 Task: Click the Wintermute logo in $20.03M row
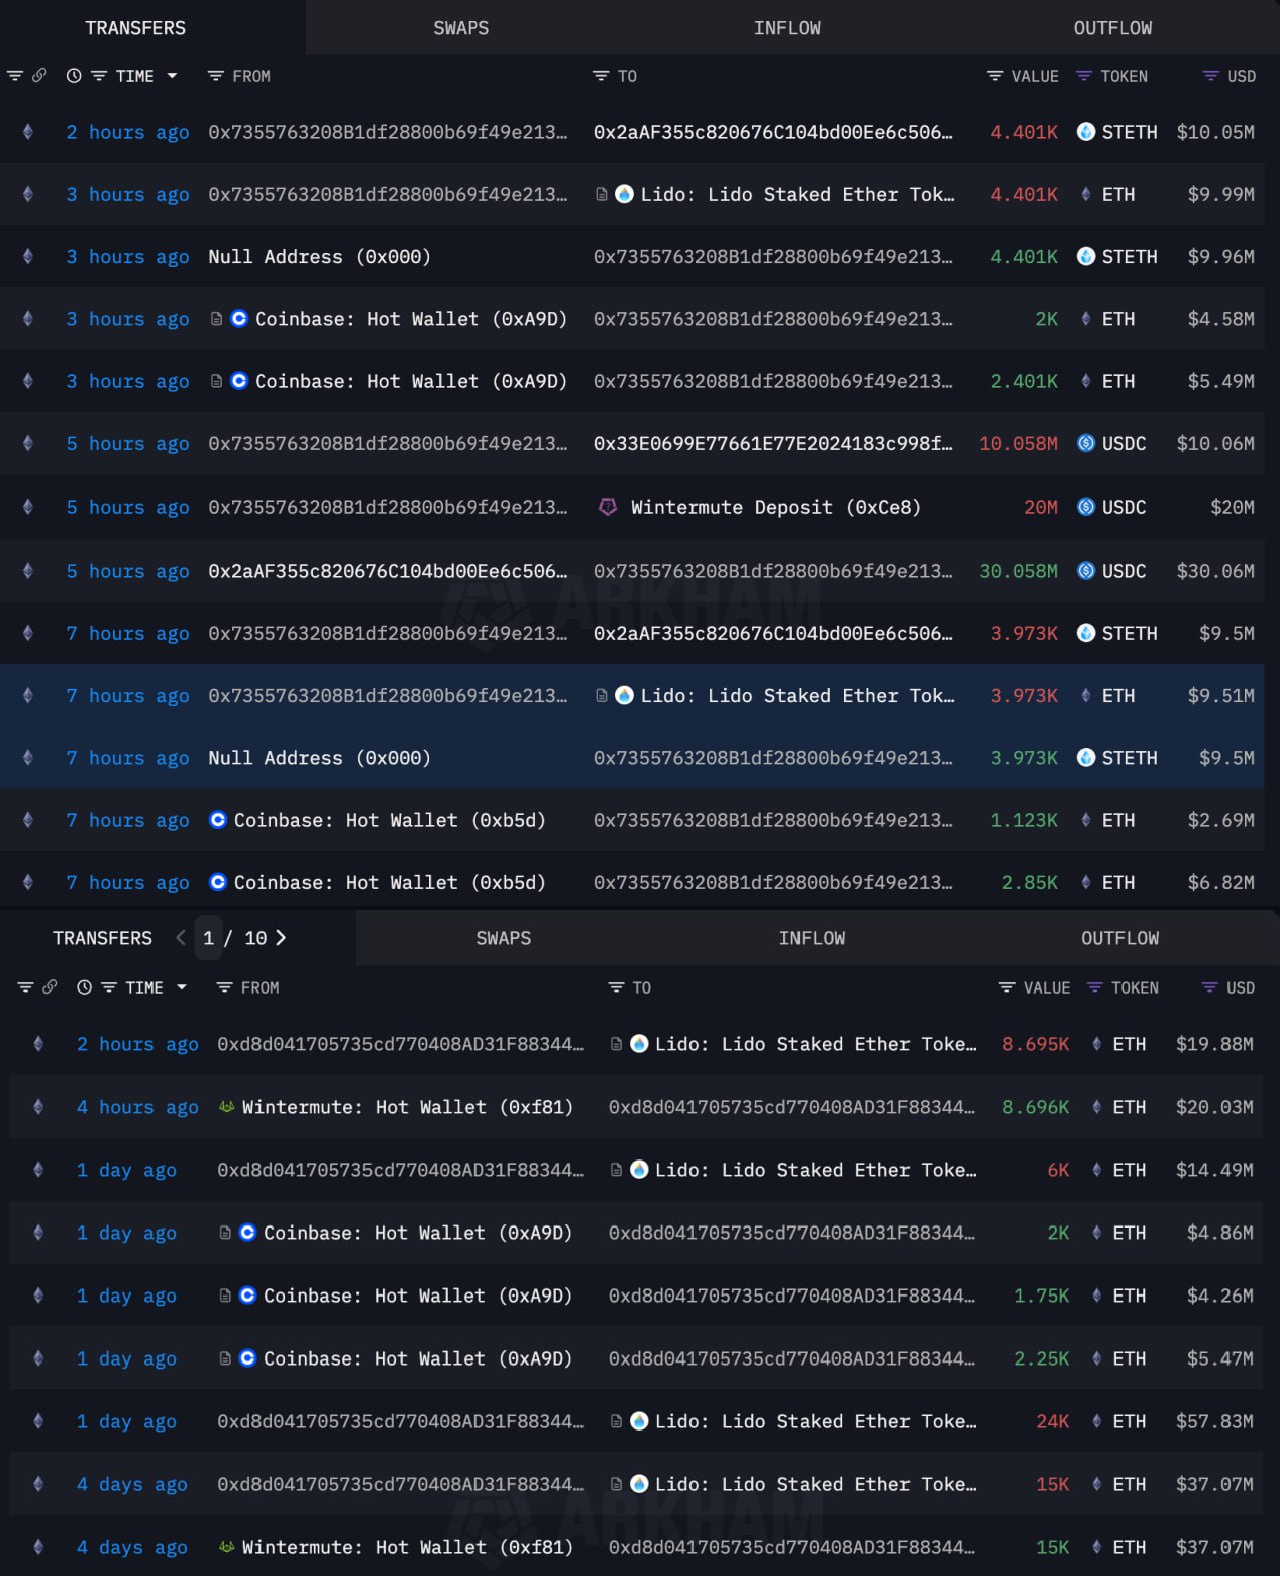coord(227,1106)
